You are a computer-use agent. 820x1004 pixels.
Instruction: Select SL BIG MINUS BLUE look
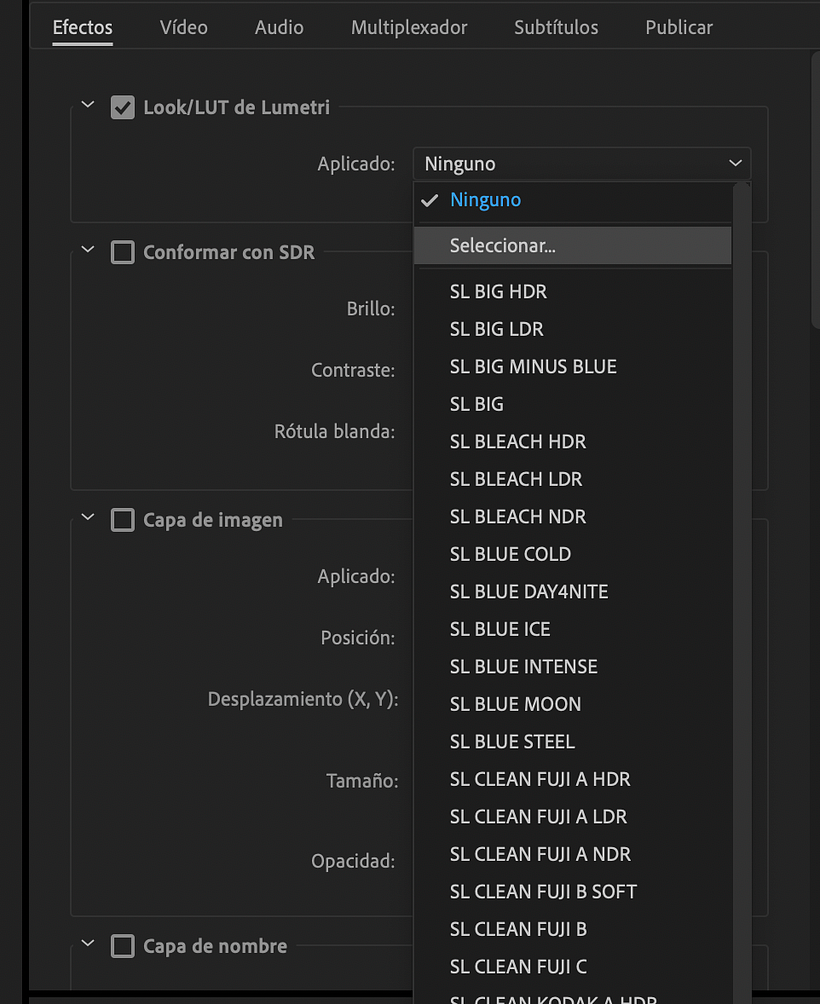(572, 366)
